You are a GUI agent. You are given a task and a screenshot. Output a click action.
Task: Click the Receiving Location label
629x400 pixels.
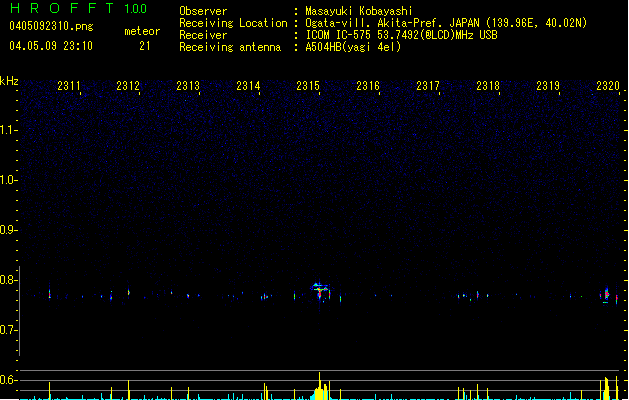[233, 23]
